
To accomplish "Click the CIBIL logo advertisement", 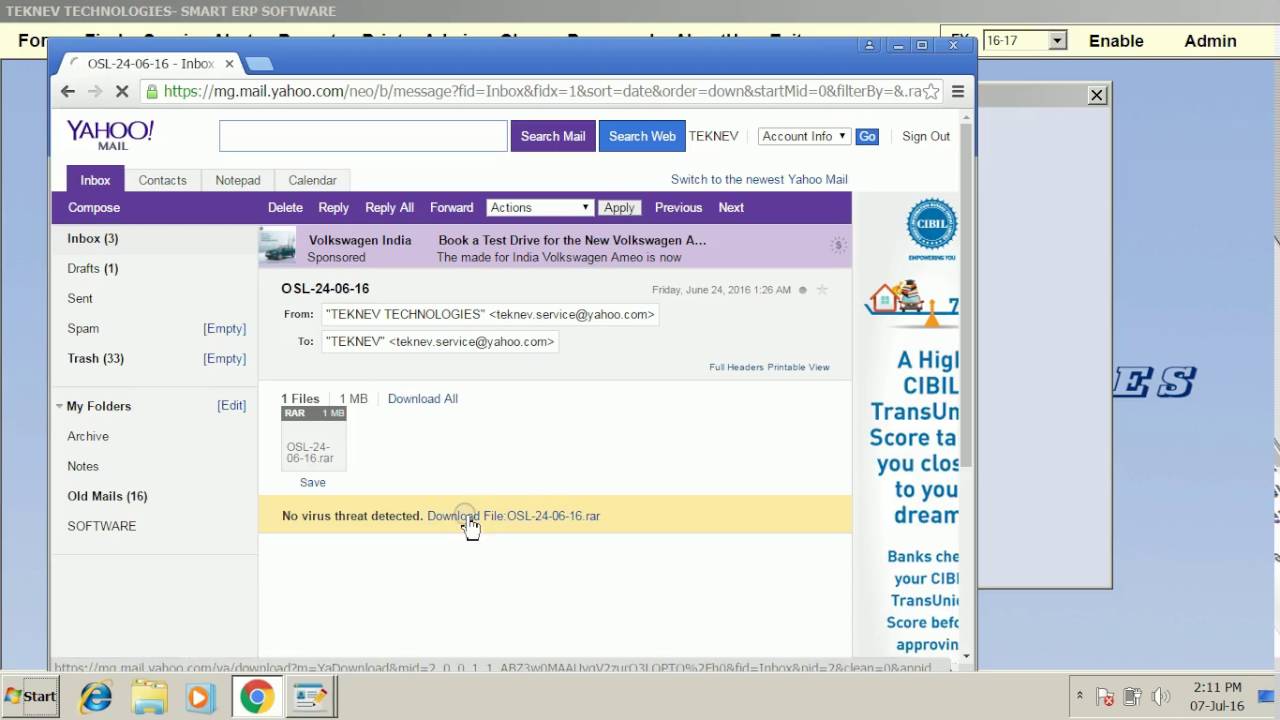I will [x=931, y=228].
